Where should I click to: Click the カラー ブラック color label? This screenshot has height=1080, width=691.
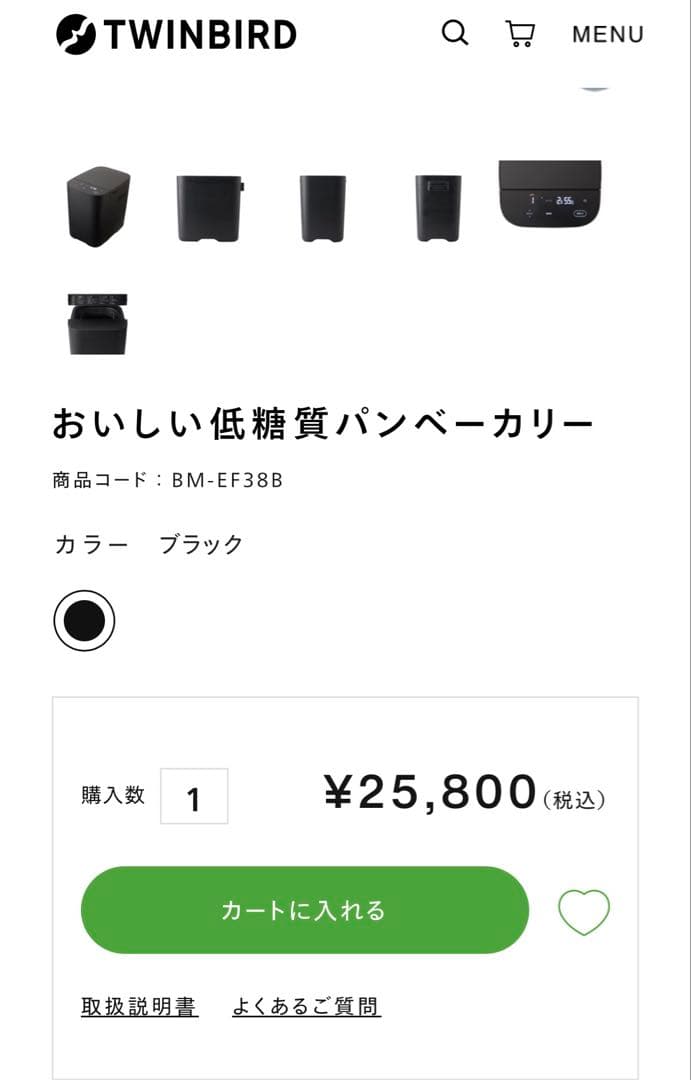pos(149,545)
